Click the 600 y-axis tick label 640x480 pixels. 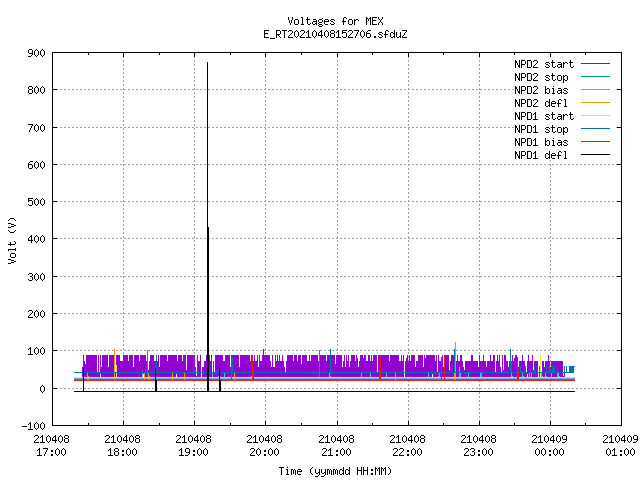[x=36, y=165]
